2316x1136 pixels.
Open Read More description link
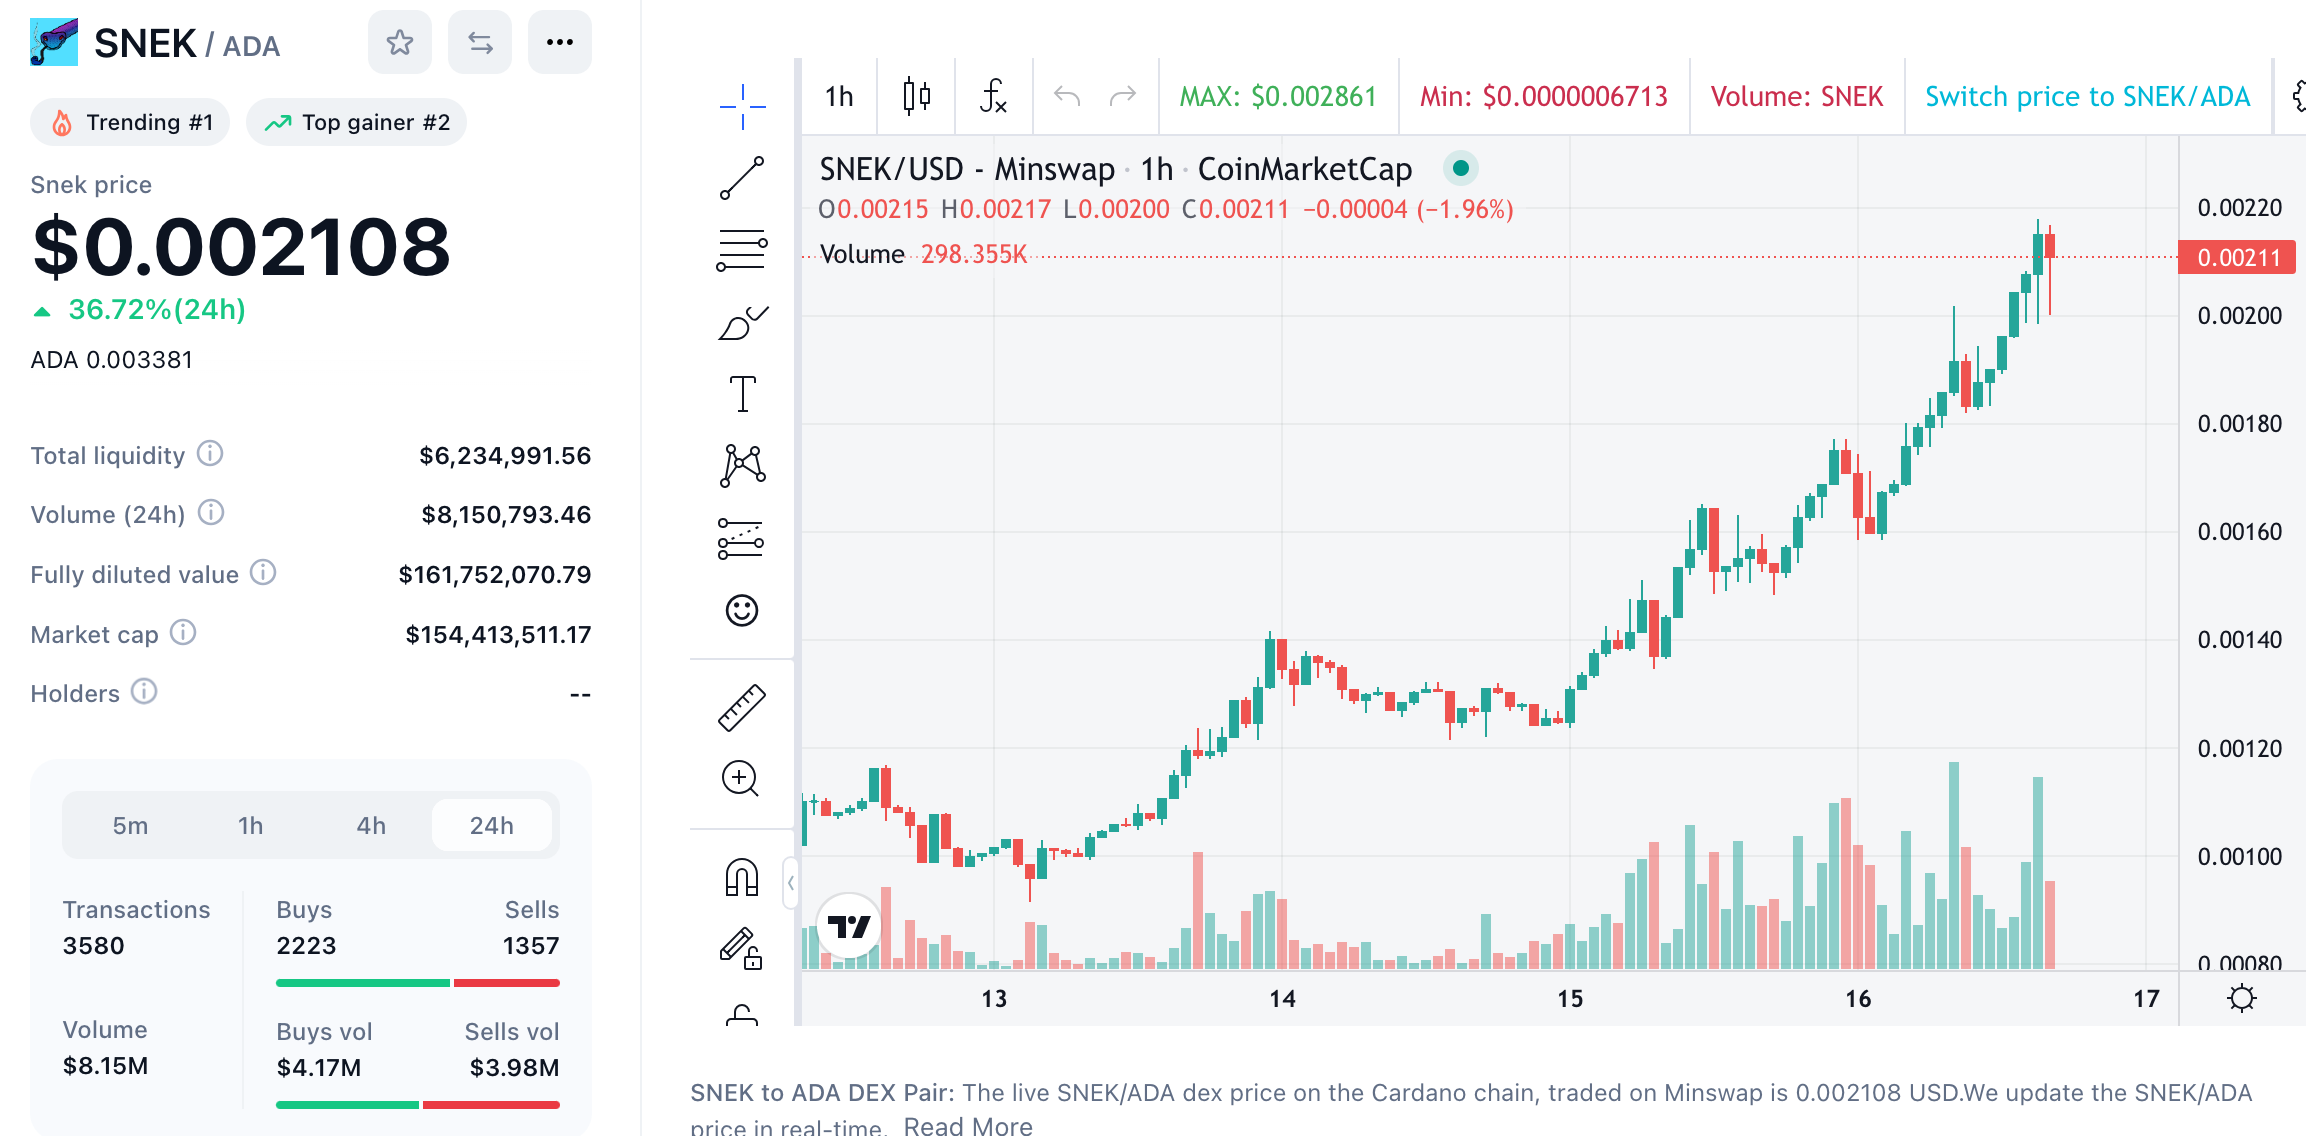(968, 1125)
